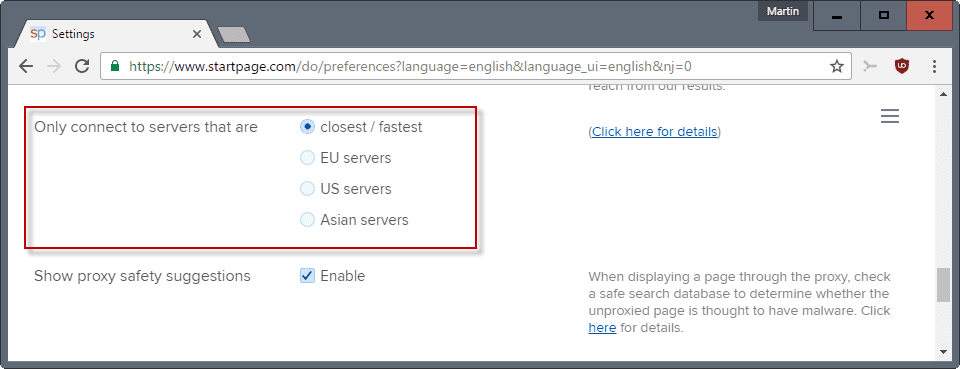Toggle the proxy safety suggestions Enable checkbox
Image resolution: width=960 pixels, height=369 pixels.
pos(307,276)
